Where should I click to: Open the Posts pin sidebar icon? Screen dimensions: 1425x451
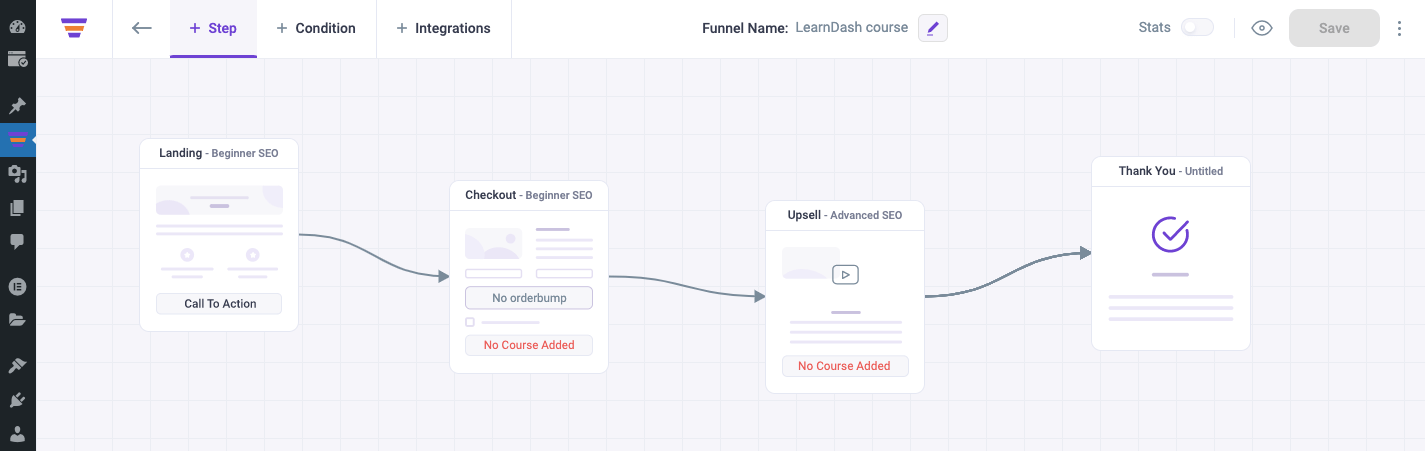point(17,105)
